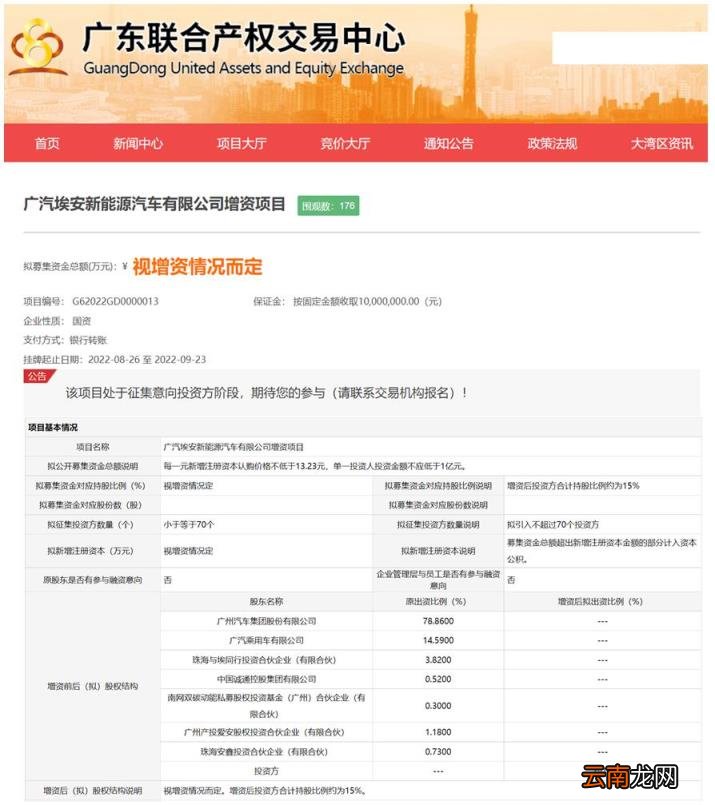The width and height of the screenshot is (715, 805).
Task: Click shareholder 广州汽车集团股份有限公司
Action: pyautogui.click(x=266, y=621)
